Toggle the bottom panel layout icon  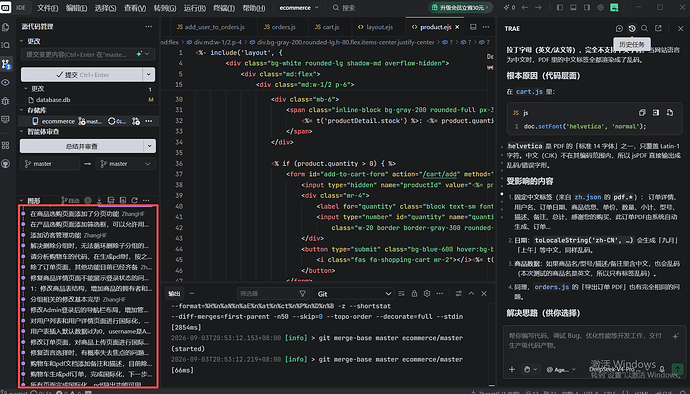[573, 7]
